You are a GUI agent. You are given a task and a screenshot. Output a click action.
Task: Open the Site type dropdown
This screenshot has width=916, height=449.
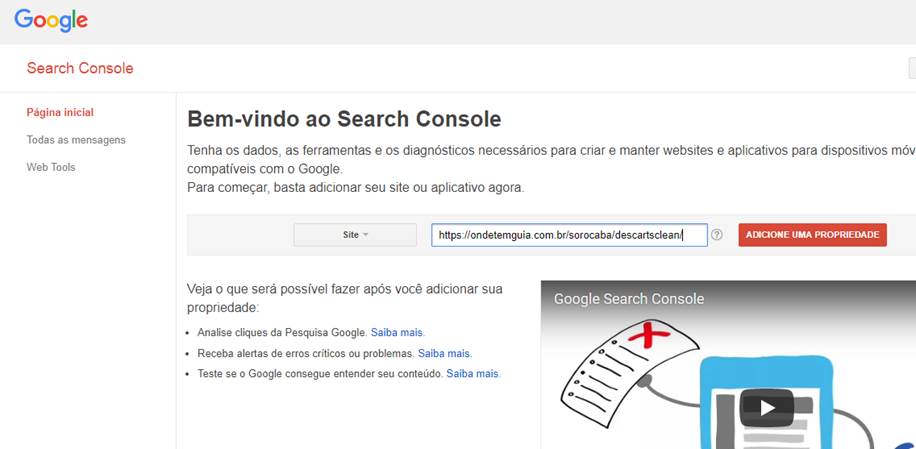355,235
